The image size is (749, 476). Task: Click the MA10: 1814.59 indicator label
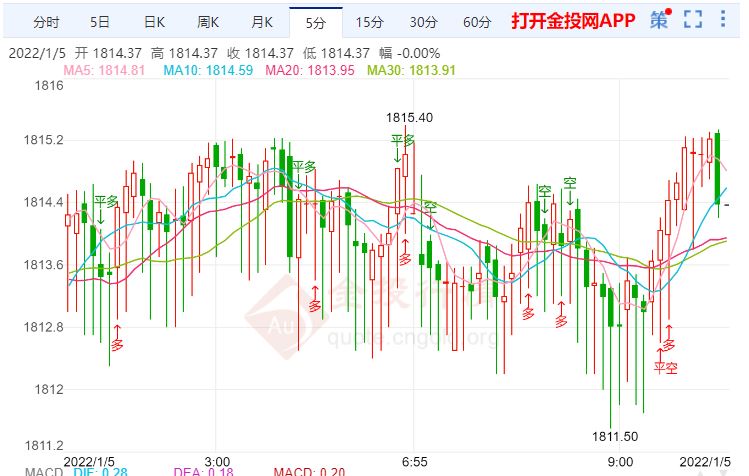point(208,70)
